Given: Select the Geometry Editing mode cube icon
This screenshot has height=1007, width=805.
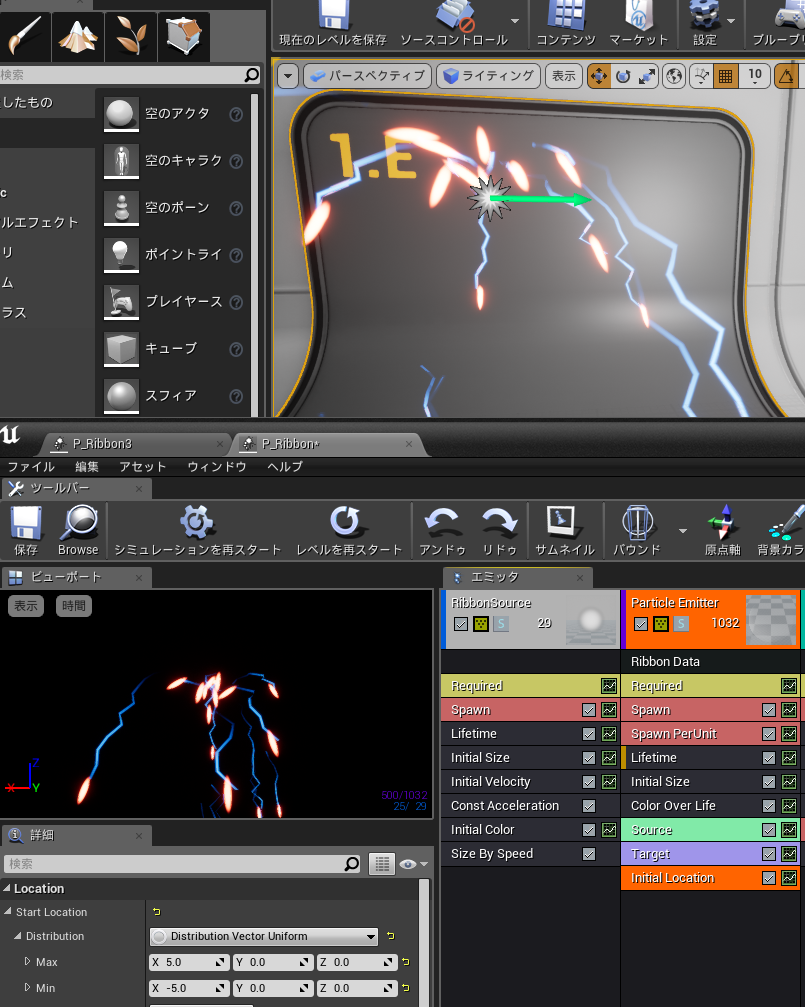Looking at the screenshot, I should pyautogui.click(x=184, y=35).
